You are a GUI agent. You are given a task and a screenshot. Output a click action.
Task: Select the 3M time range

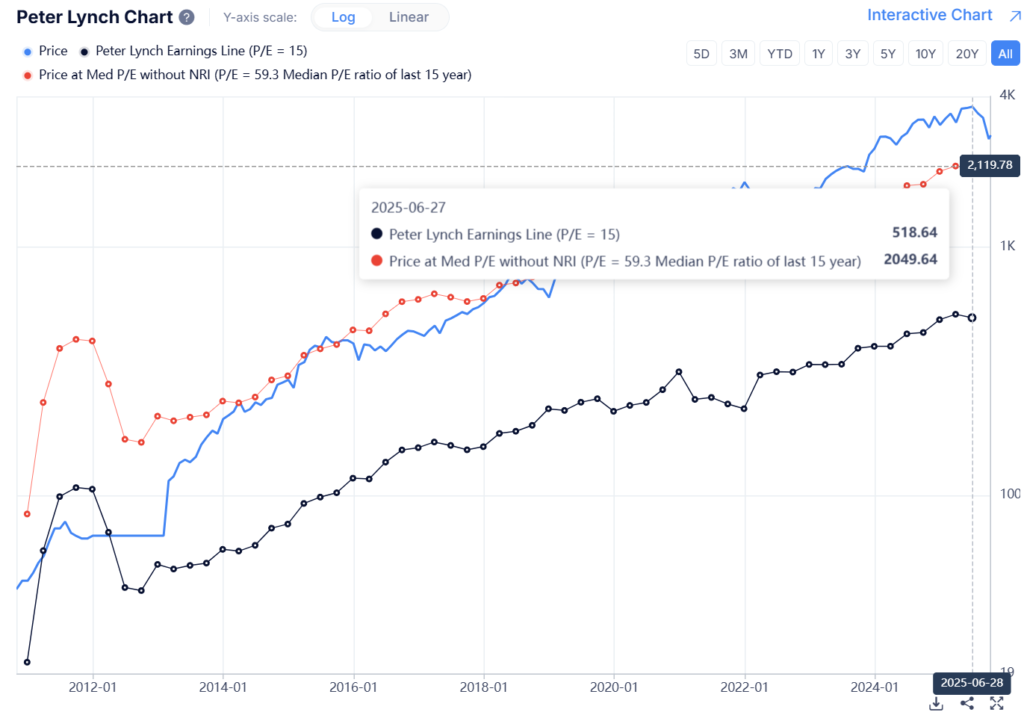tap(739, 54)
